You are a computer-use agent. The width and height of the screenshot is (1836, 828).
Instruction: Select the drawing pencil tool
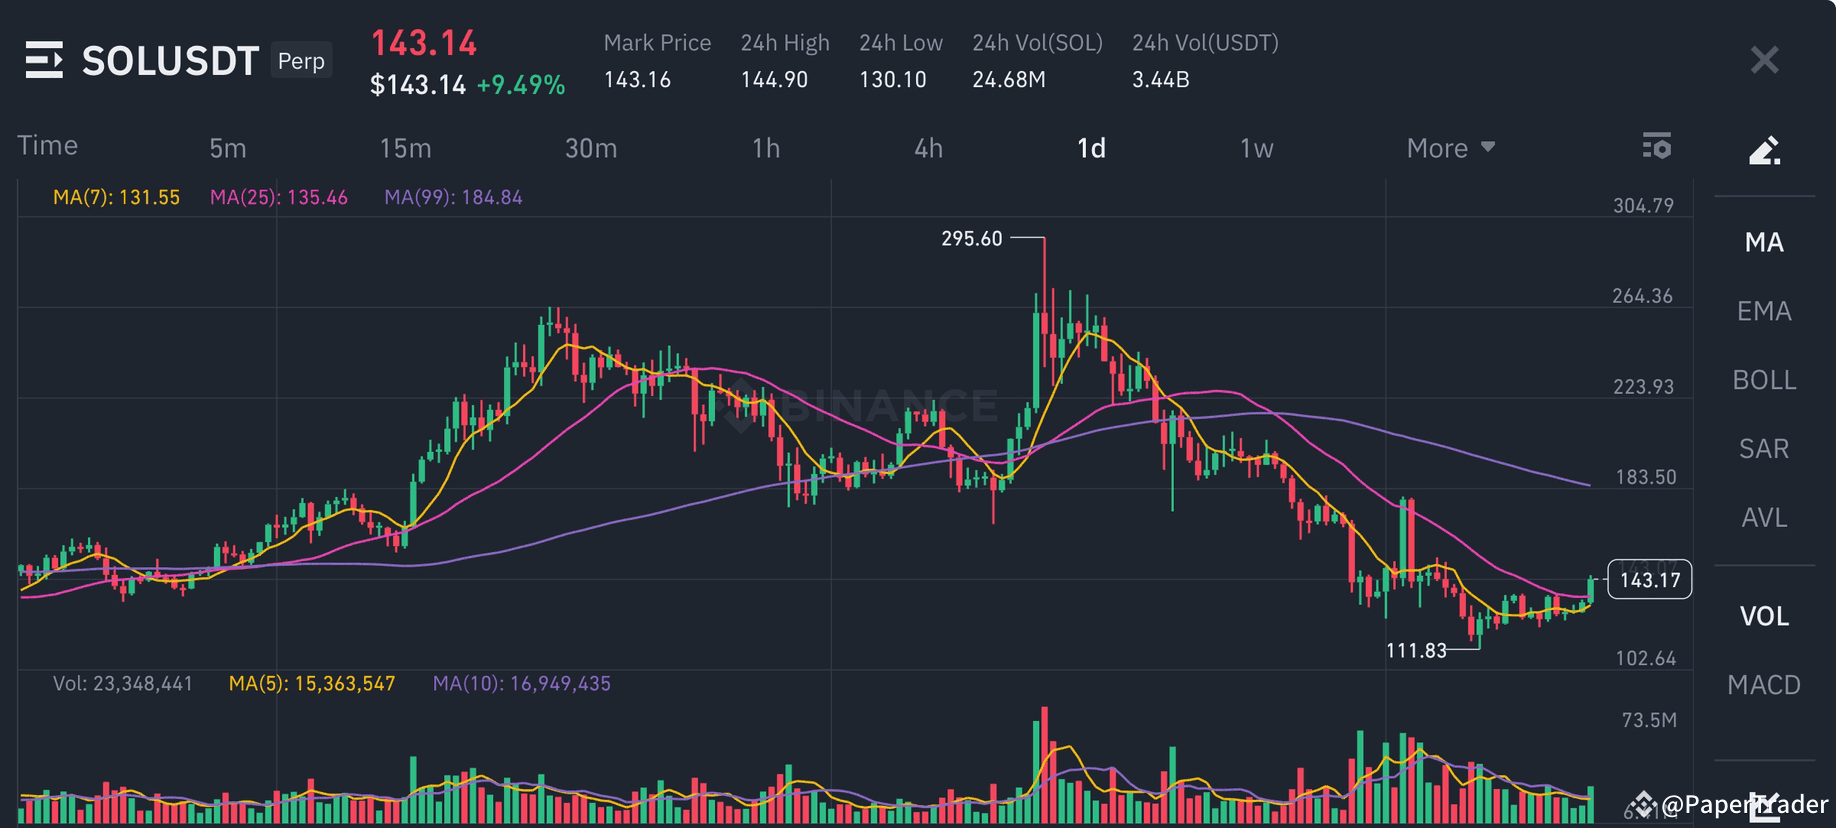[1764, 150]
